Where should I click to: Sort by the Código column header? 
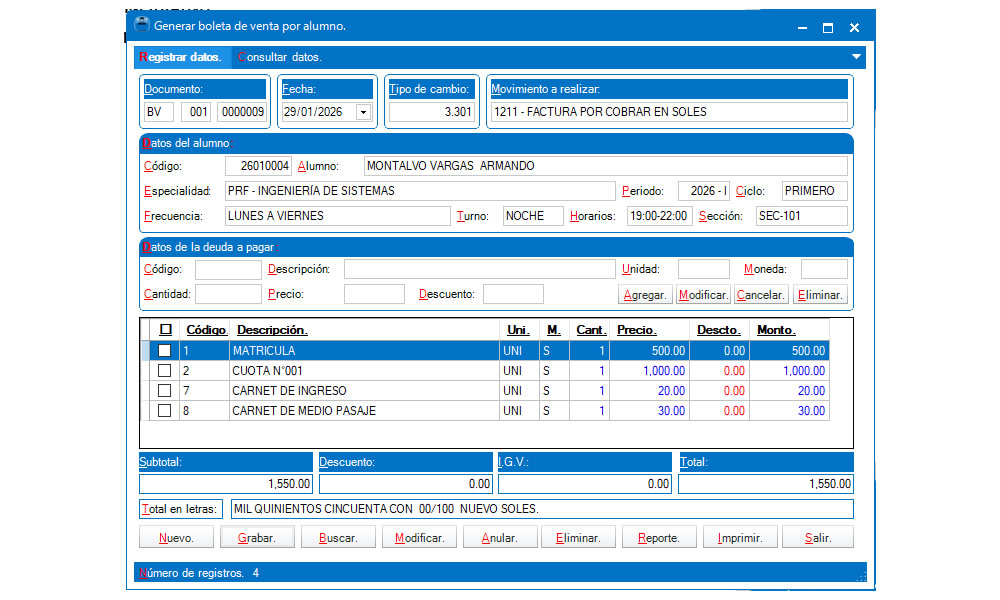point(206,330)
